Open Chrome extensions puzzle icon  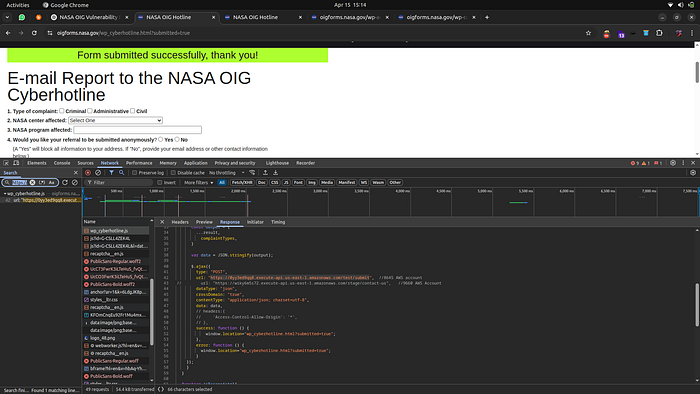click(659, 33)
